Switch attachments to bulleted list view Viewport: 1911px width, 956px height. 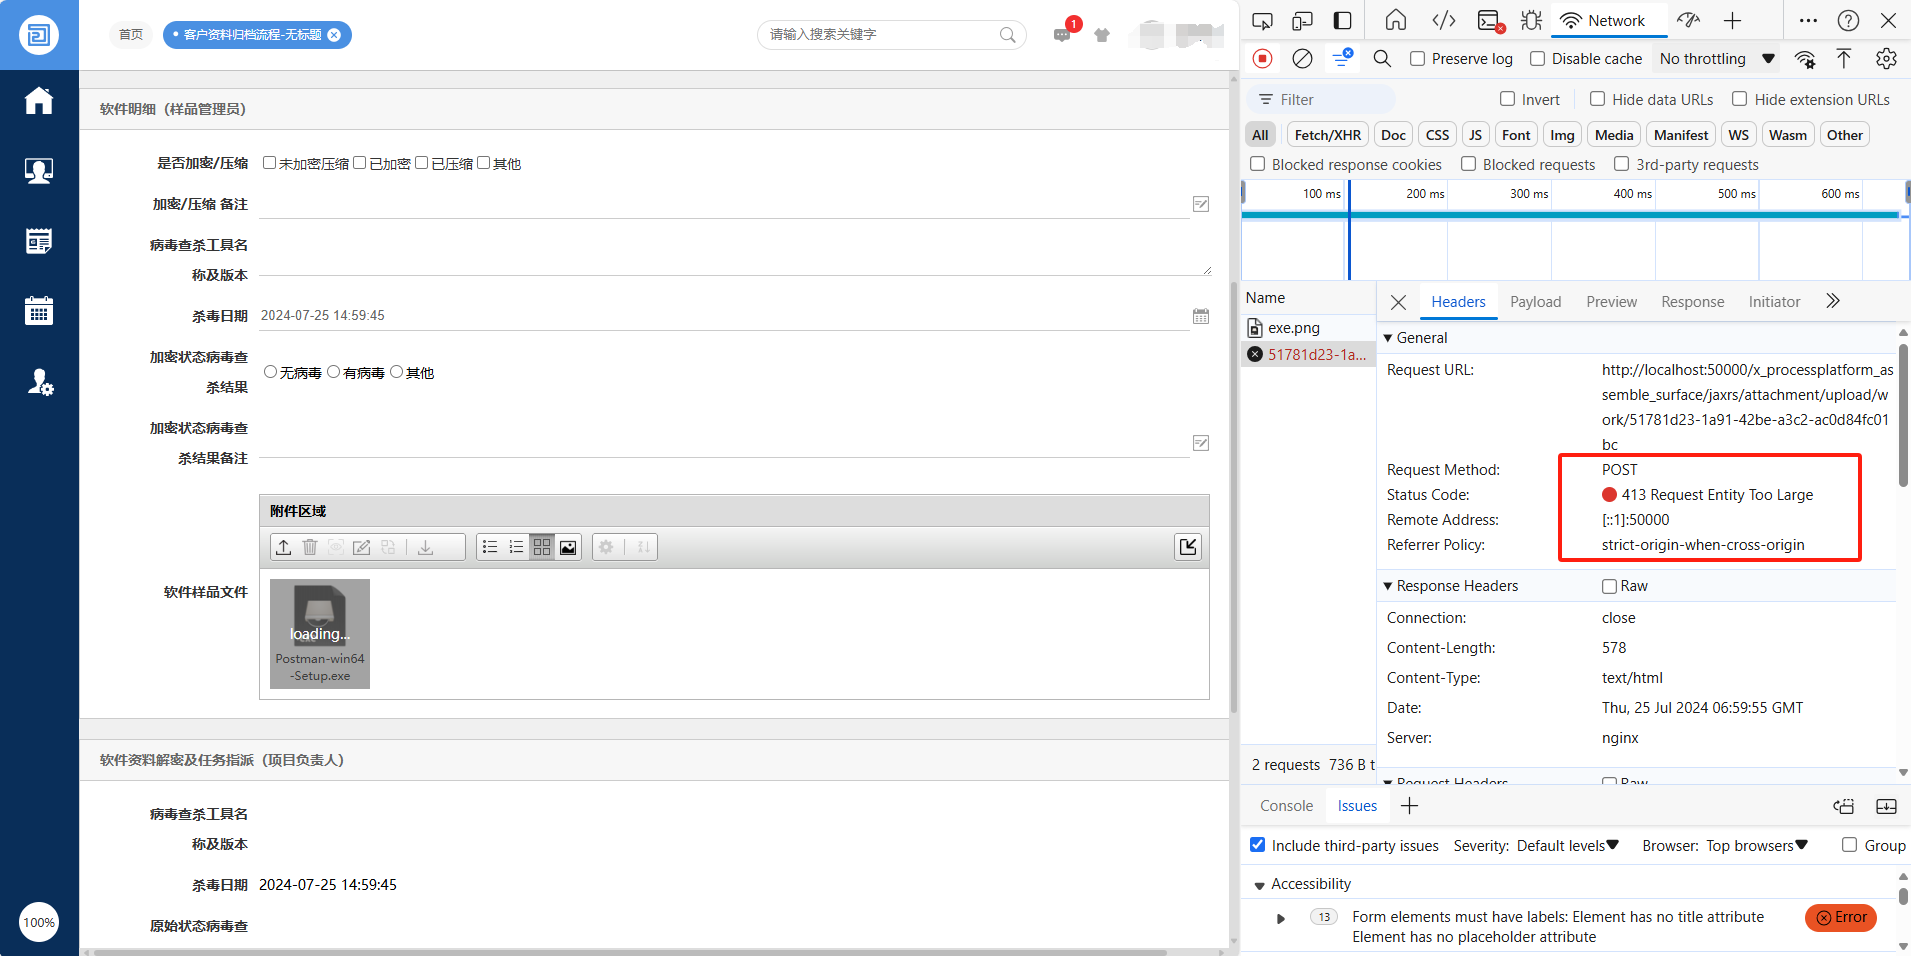(x=490, y=547)
